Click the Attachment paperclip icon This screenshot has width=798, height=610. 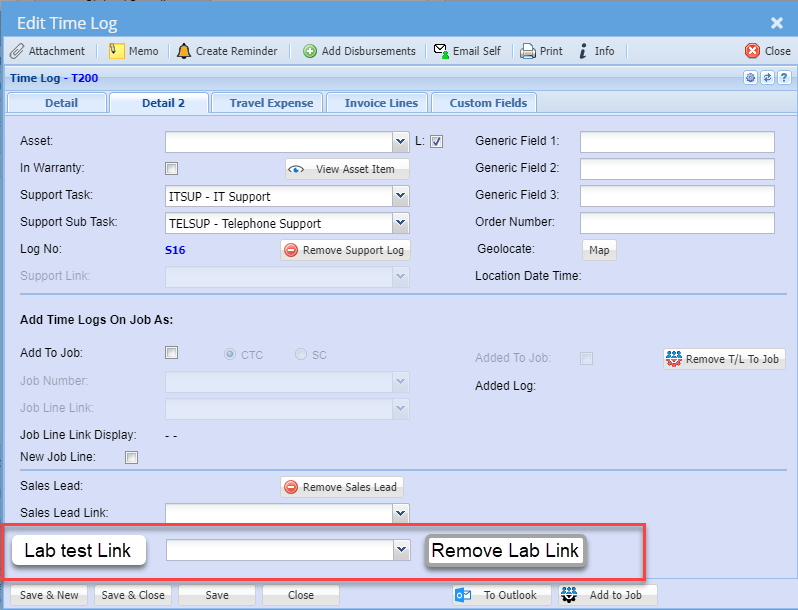coord(16,51)
